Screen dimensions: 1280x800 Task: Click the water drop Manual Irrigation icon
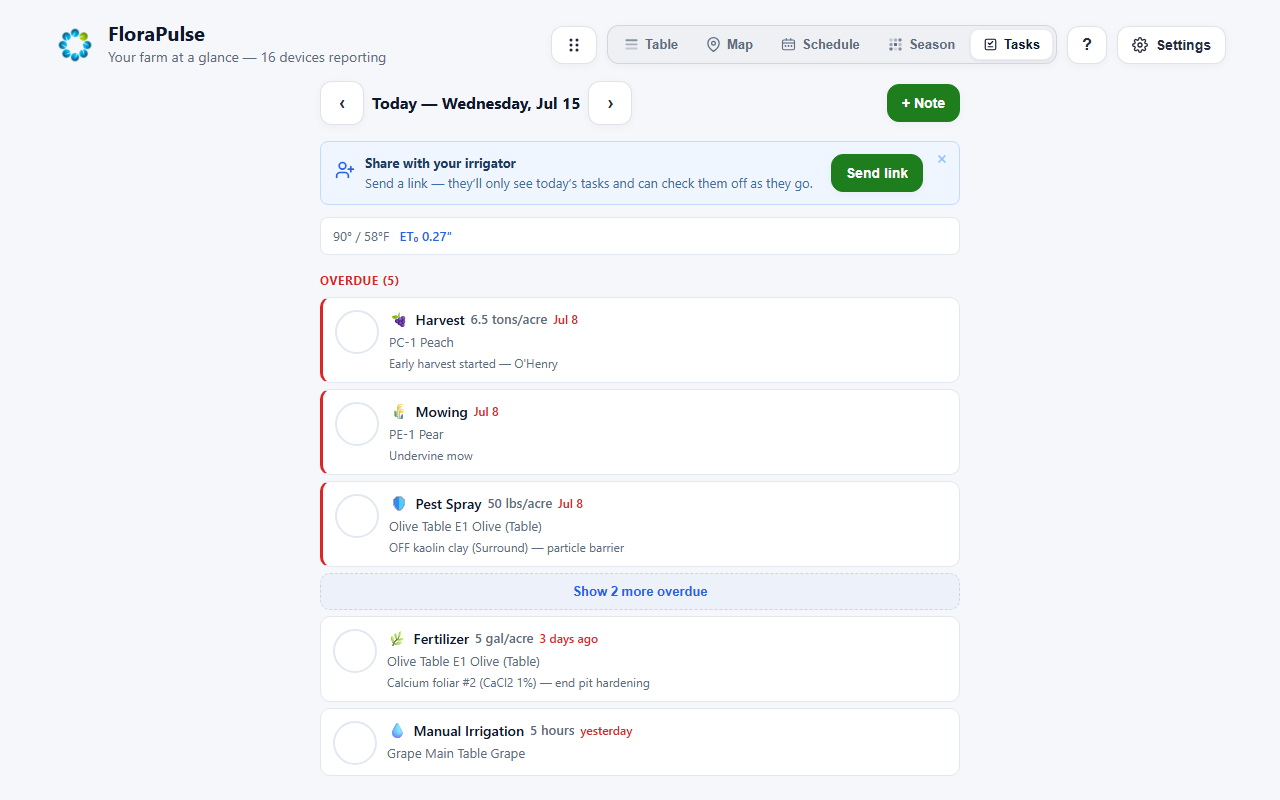tap(397, 731)
